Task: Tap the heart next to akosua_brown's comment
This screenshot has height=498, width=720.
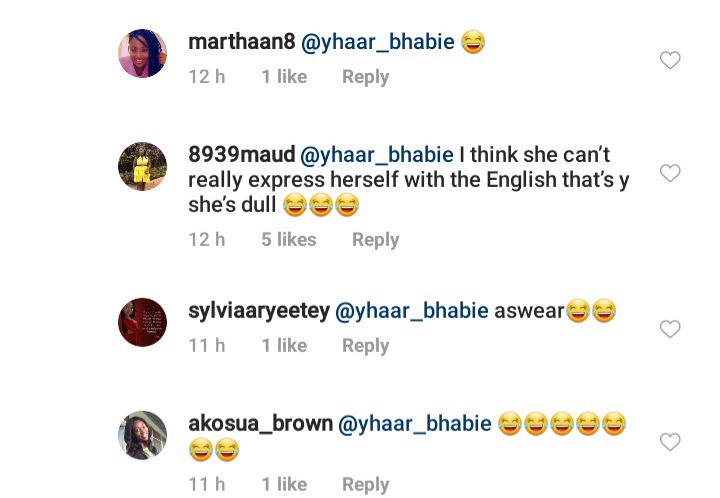Action: [x=670, y=442]
